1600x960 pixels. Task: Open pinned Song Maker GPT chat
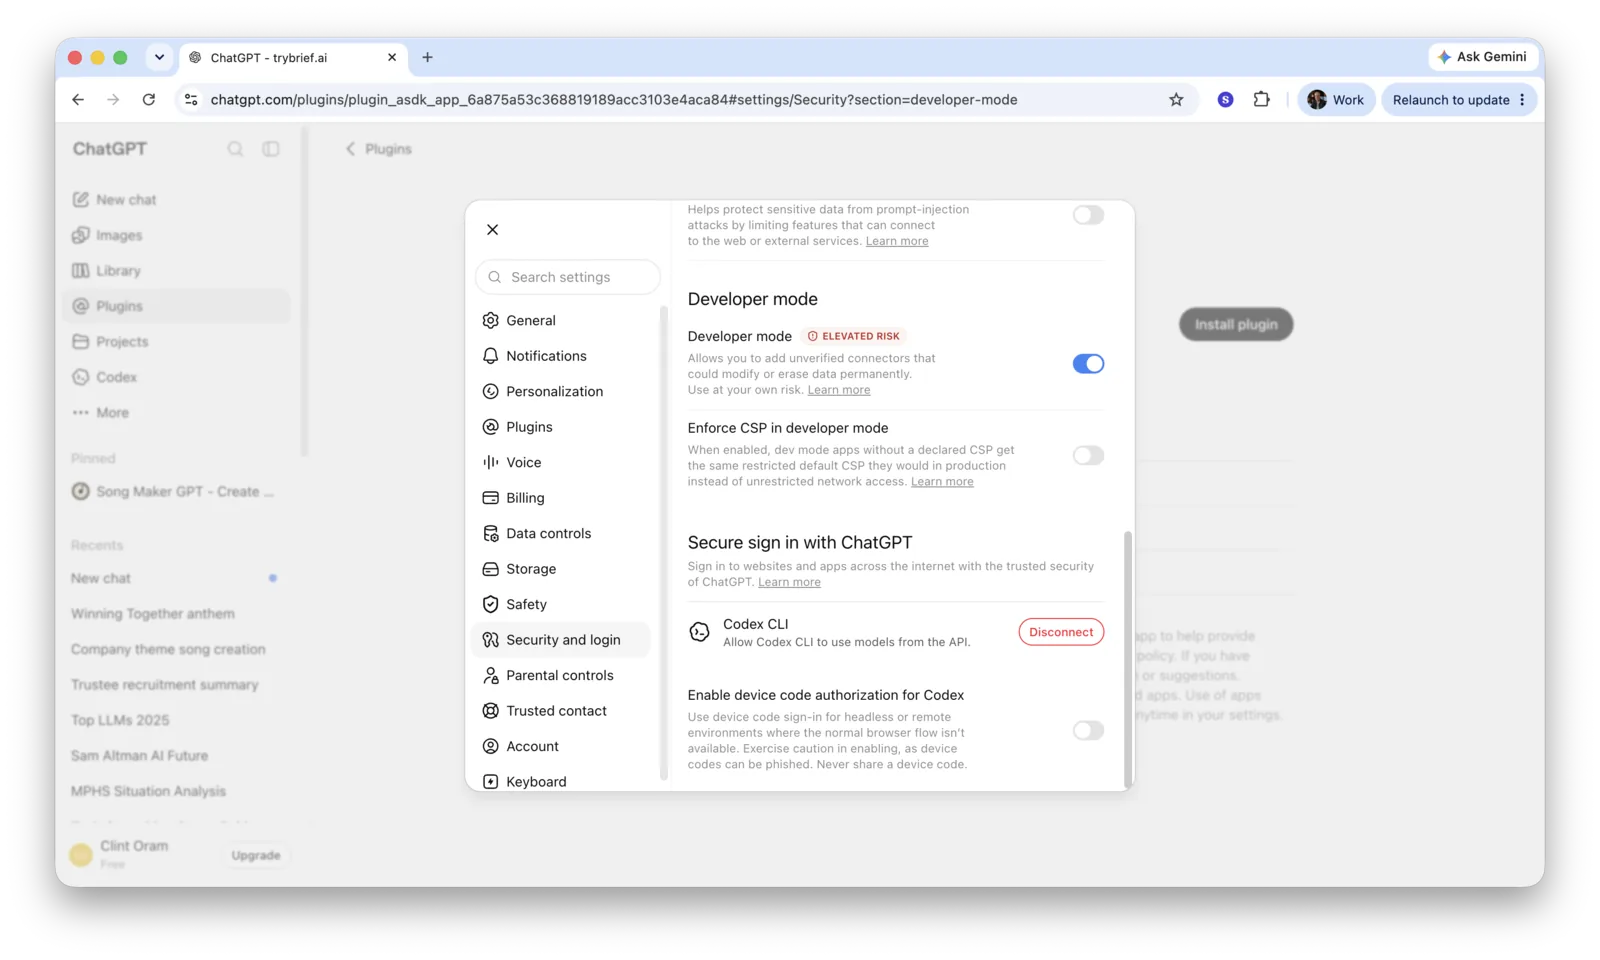click(176, 492)
